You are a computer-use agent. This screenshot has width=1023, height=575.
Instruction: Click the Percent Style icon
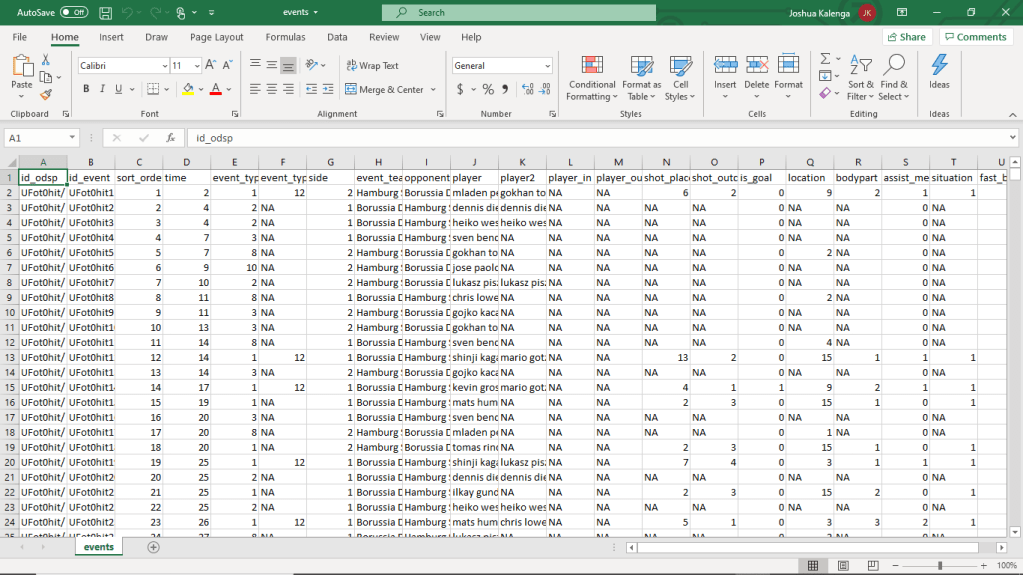488,89
